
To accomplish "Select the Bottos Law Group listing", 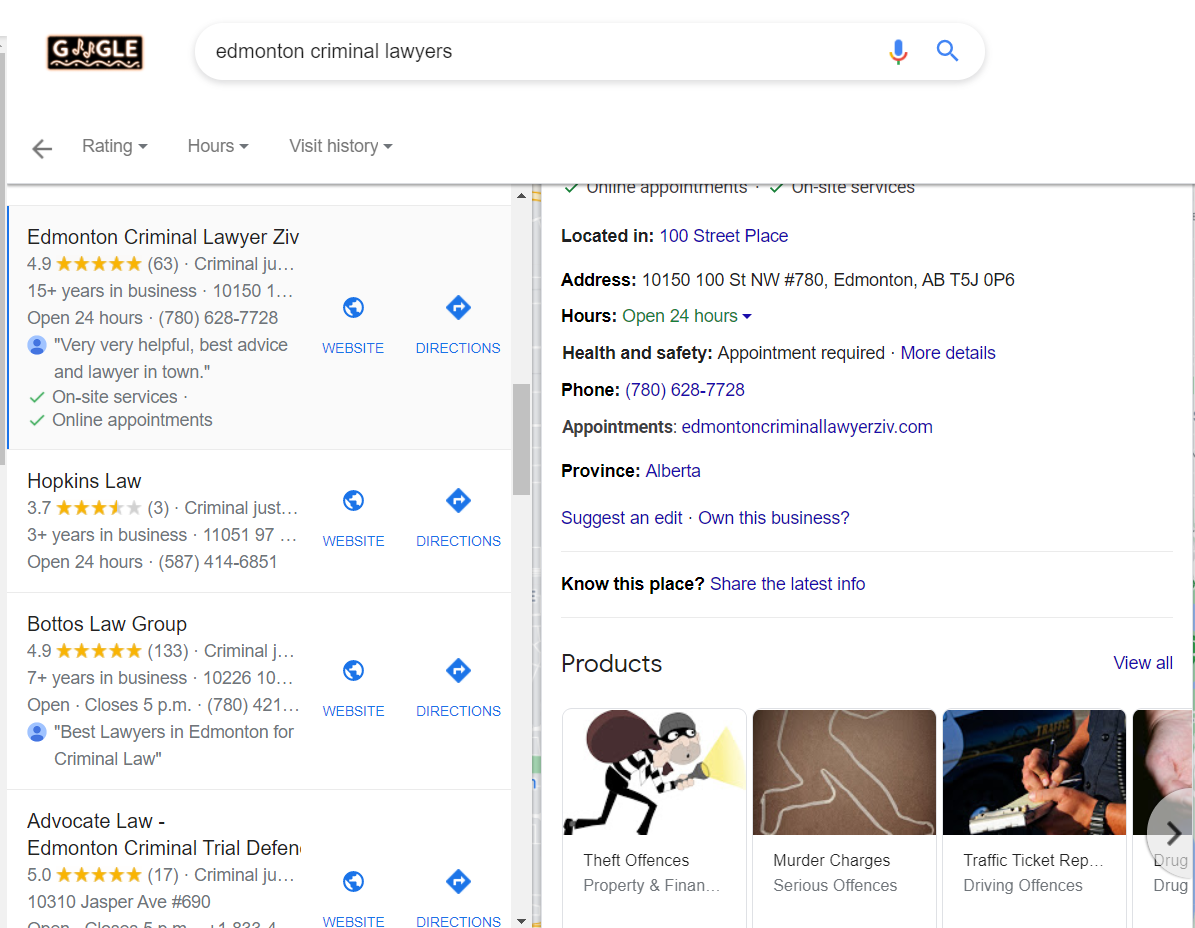I will click(x=107, y=624).
